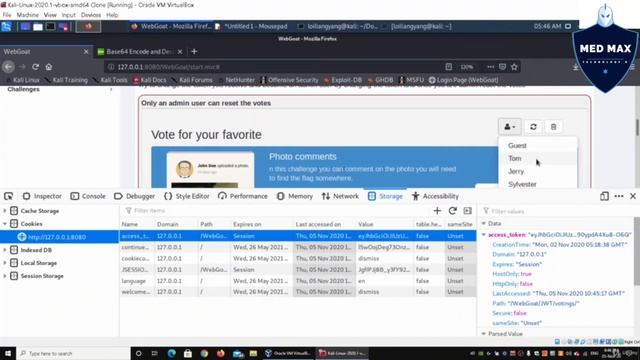Open the Accessibility tab

tap(435, 196)
